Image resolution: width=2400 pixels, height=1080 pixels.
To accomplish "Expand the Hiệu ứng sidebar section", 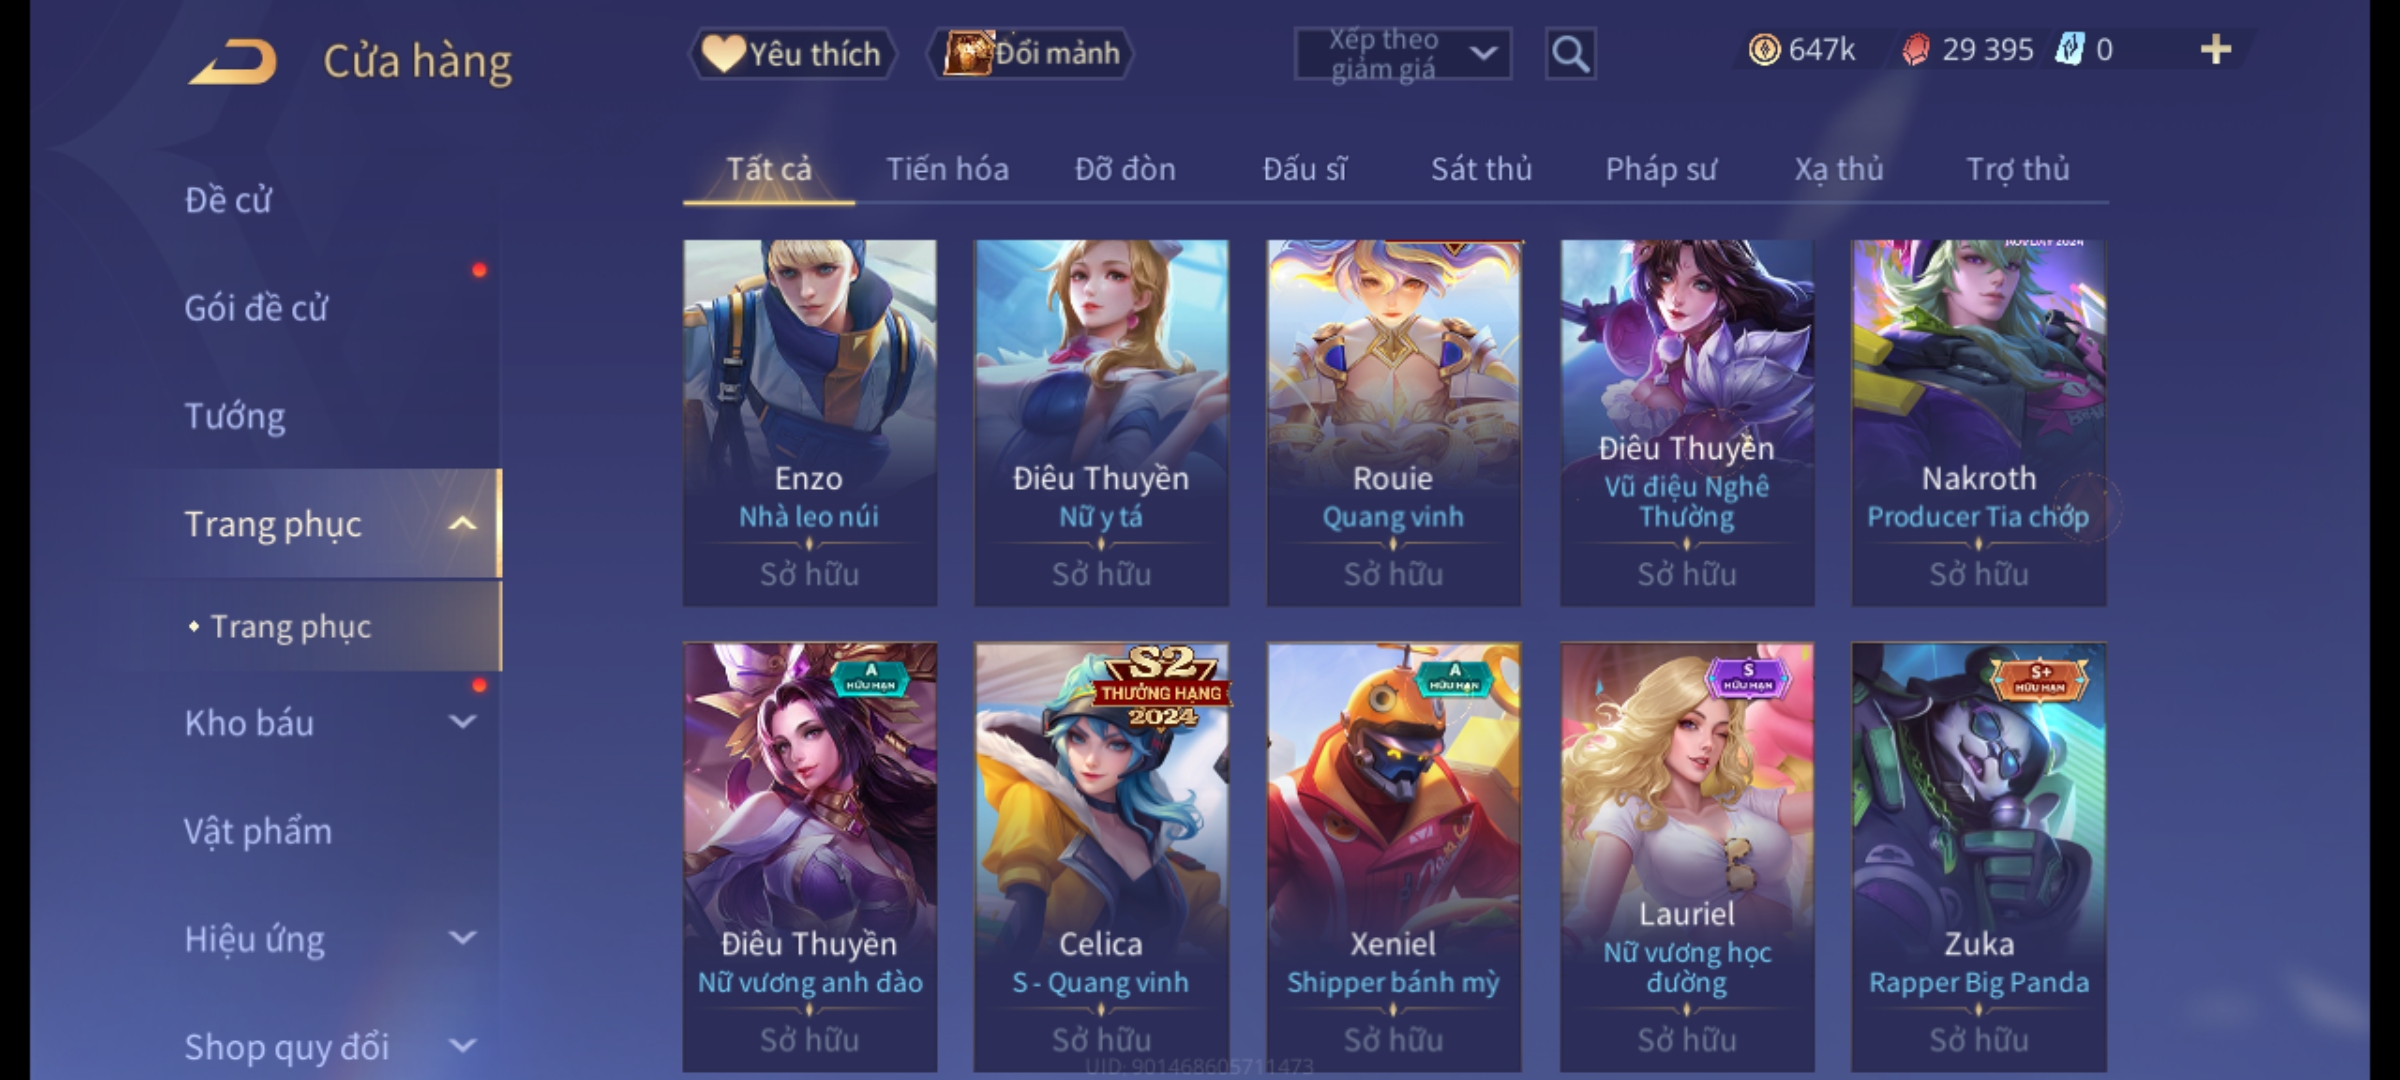I will (462, 938).
